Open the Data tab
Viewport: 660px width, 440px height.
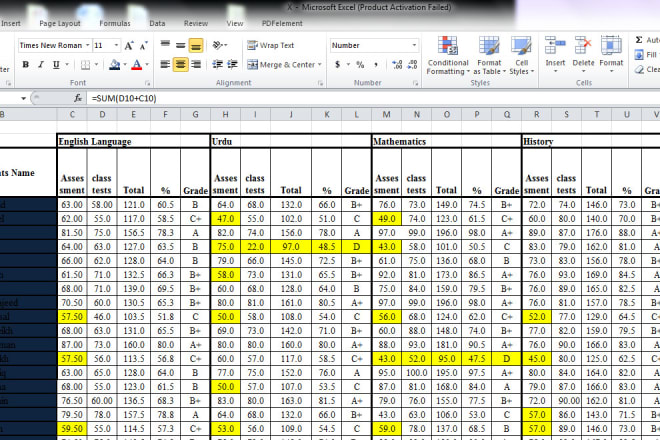pos(157,23)
